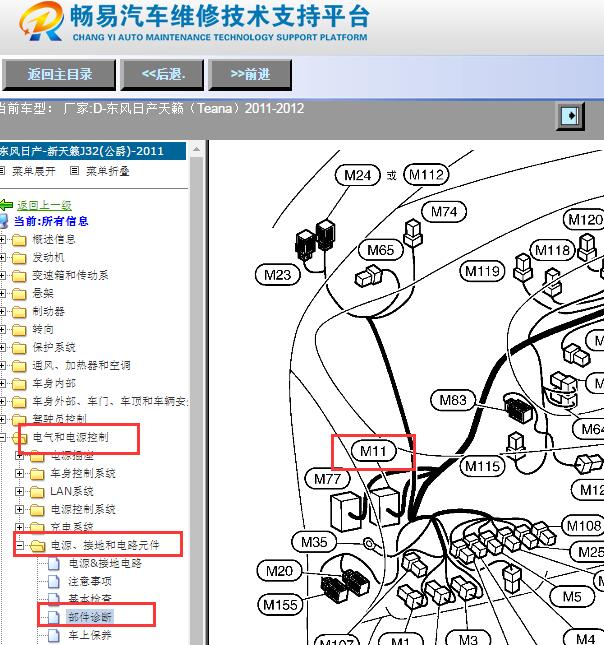This screenshot has width=604, height=645.
Task: Click the 通风、加热器和空调 folder icon
Action: tap(19, 366)
